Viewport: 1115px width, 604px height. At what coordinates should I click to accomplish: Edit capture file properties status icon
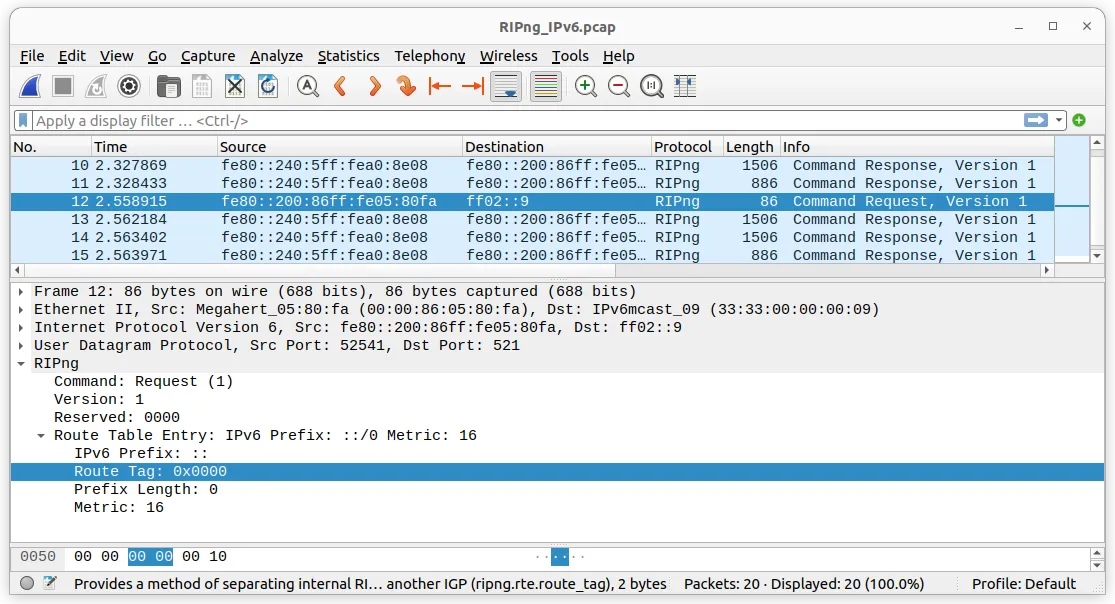(x=50, y=583)
